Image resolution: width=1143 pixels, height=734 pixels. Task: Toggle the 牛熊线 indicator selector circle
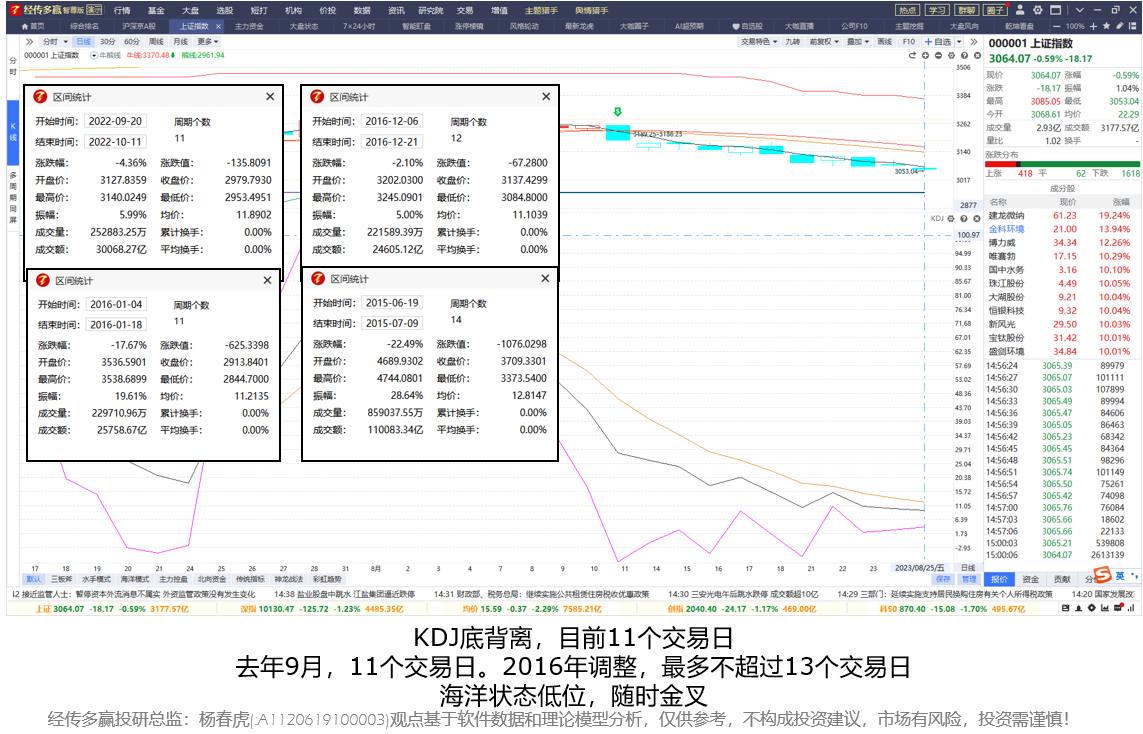pos(93,55)
